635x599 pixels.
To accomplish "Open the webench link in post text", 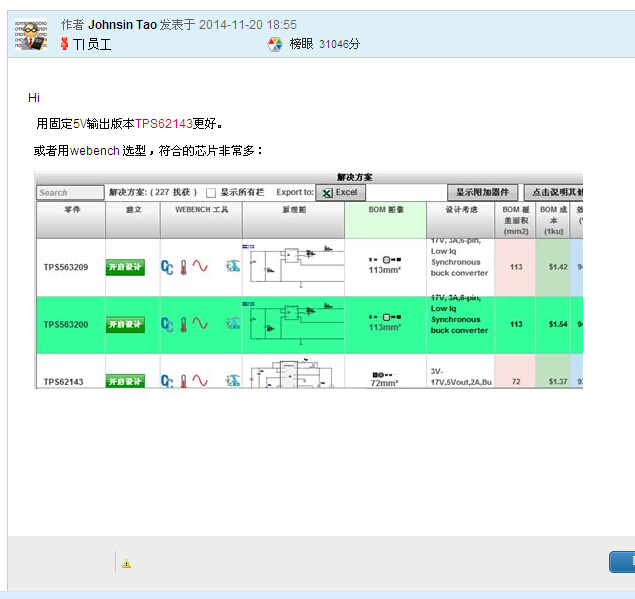I will (94, 151).
